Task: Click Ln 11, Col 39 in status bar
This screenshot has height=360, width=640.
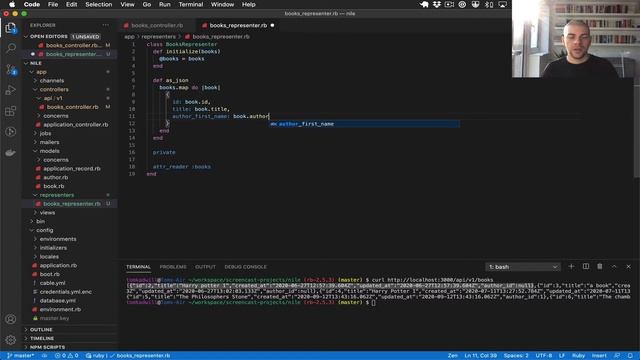Action: (x=480, y=356)
